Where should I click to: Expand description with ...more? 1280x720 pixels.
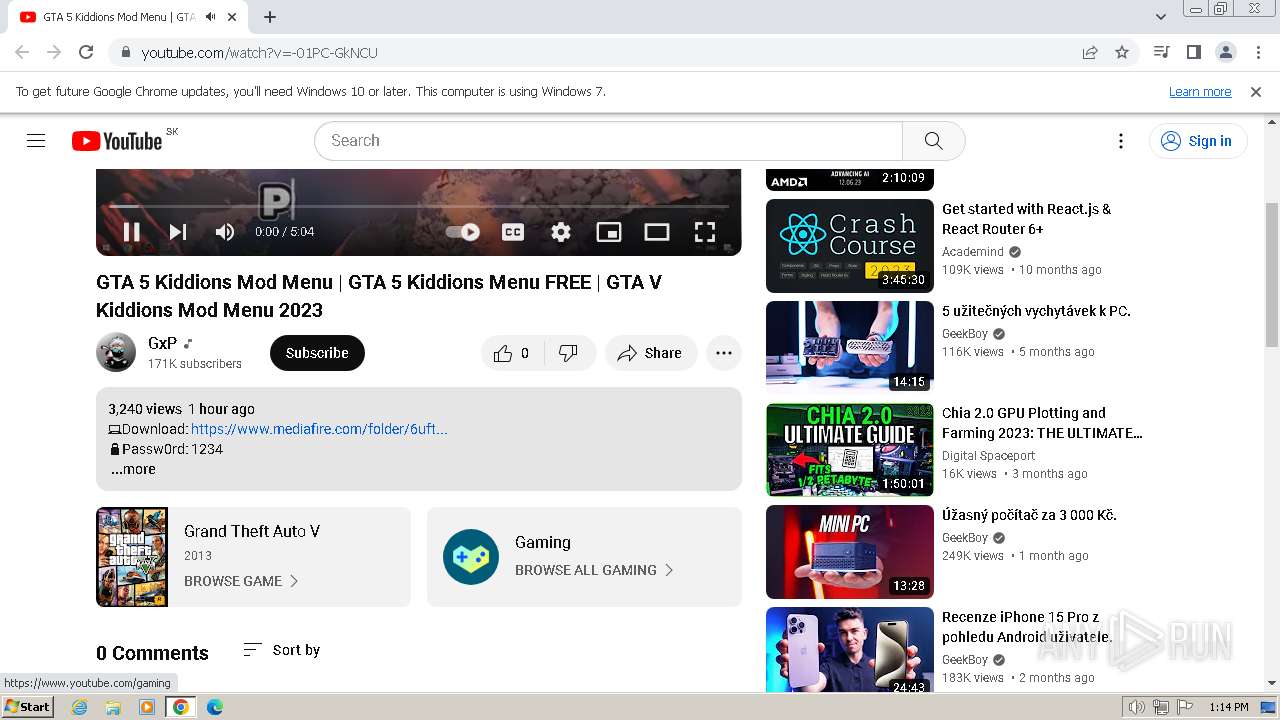coord(133,469)
